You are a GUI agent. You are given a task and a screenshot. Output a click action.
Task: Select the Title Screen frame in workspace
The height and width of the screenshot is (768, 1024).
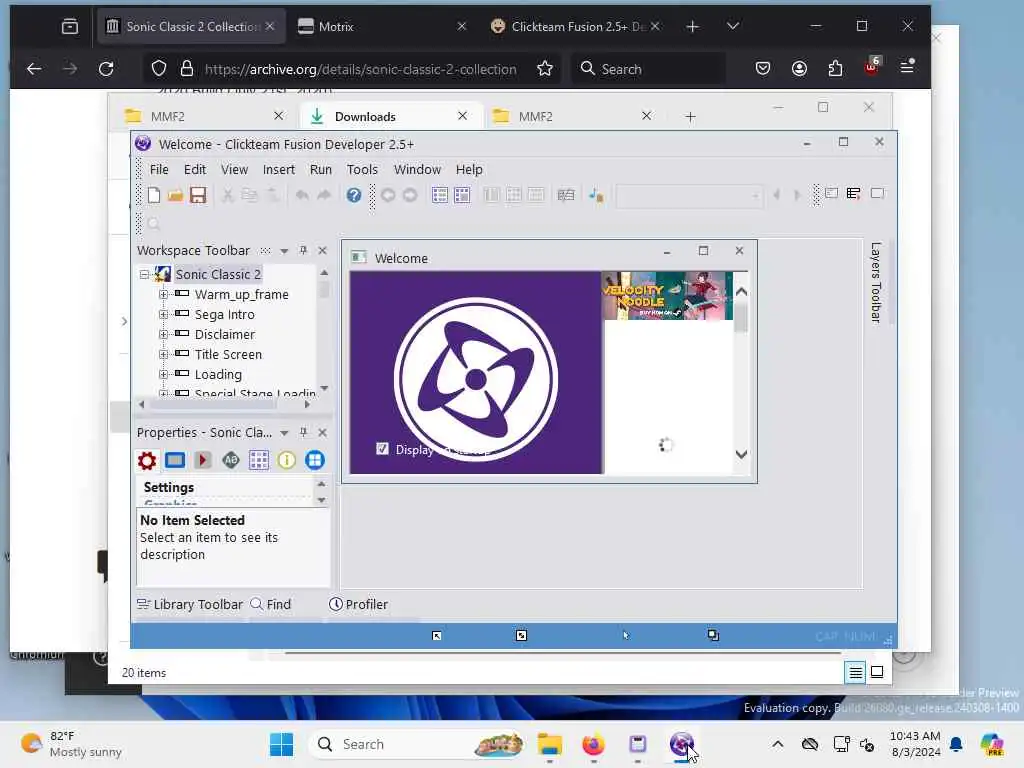pyautogui.click(x=228, y=354)
